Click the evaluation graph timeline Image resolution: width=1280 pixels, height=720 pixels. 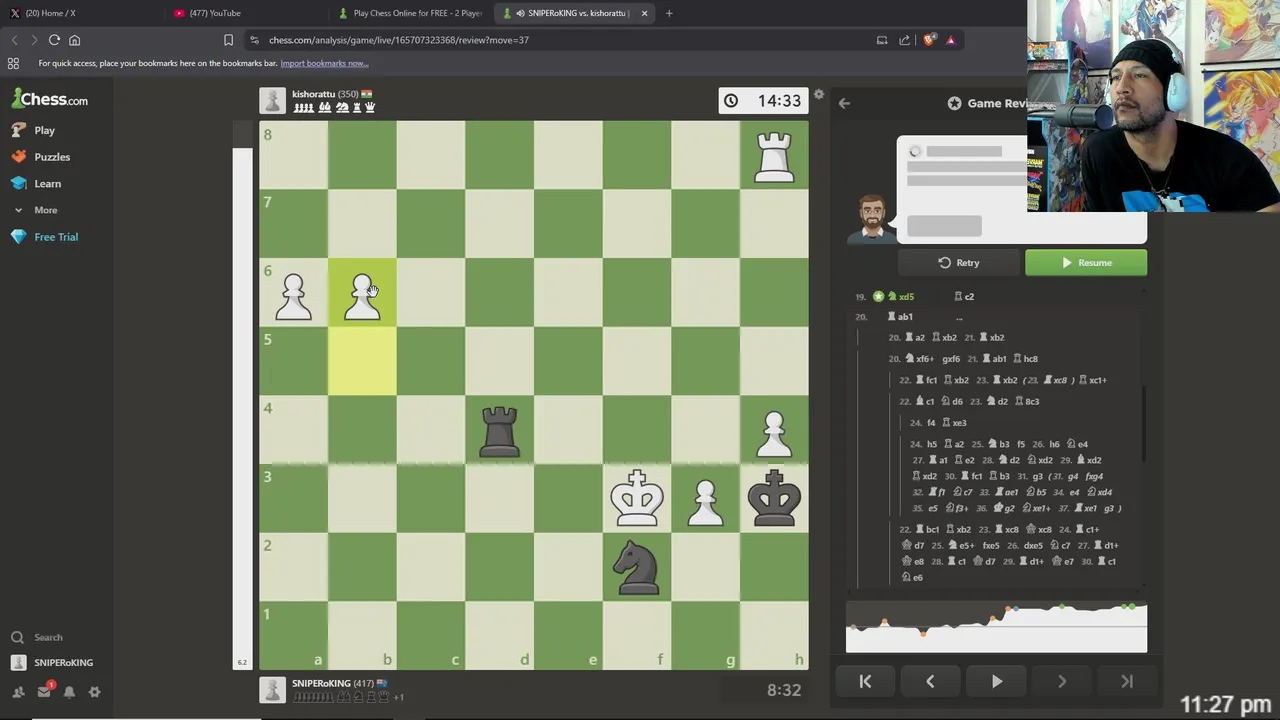[x=996, y=627]
